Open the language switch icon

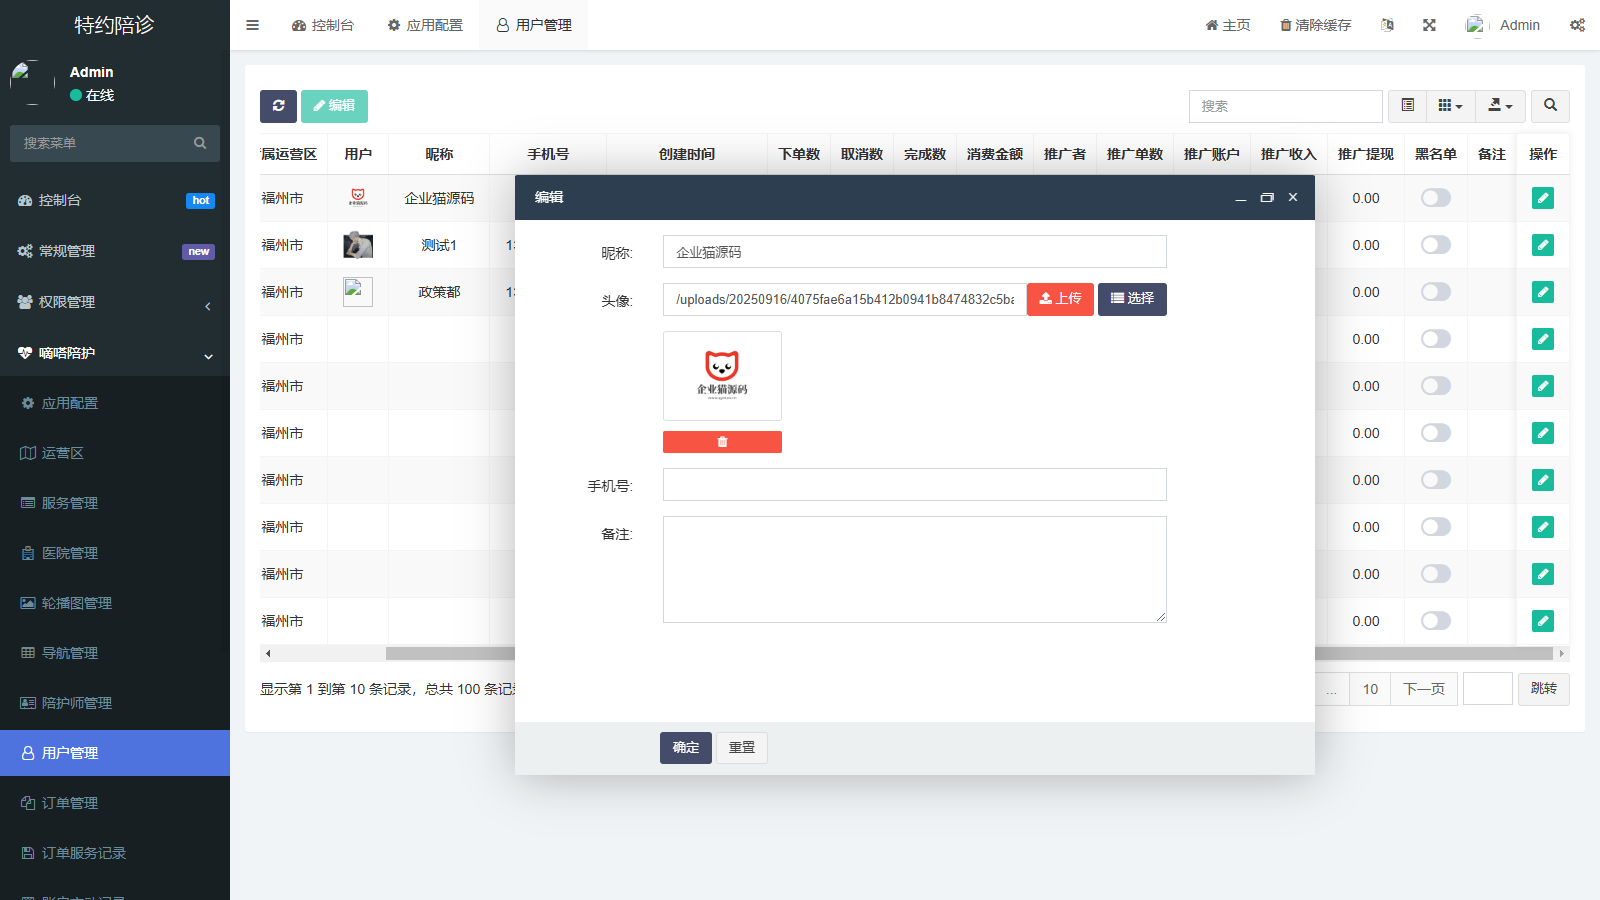[1387, 25]
